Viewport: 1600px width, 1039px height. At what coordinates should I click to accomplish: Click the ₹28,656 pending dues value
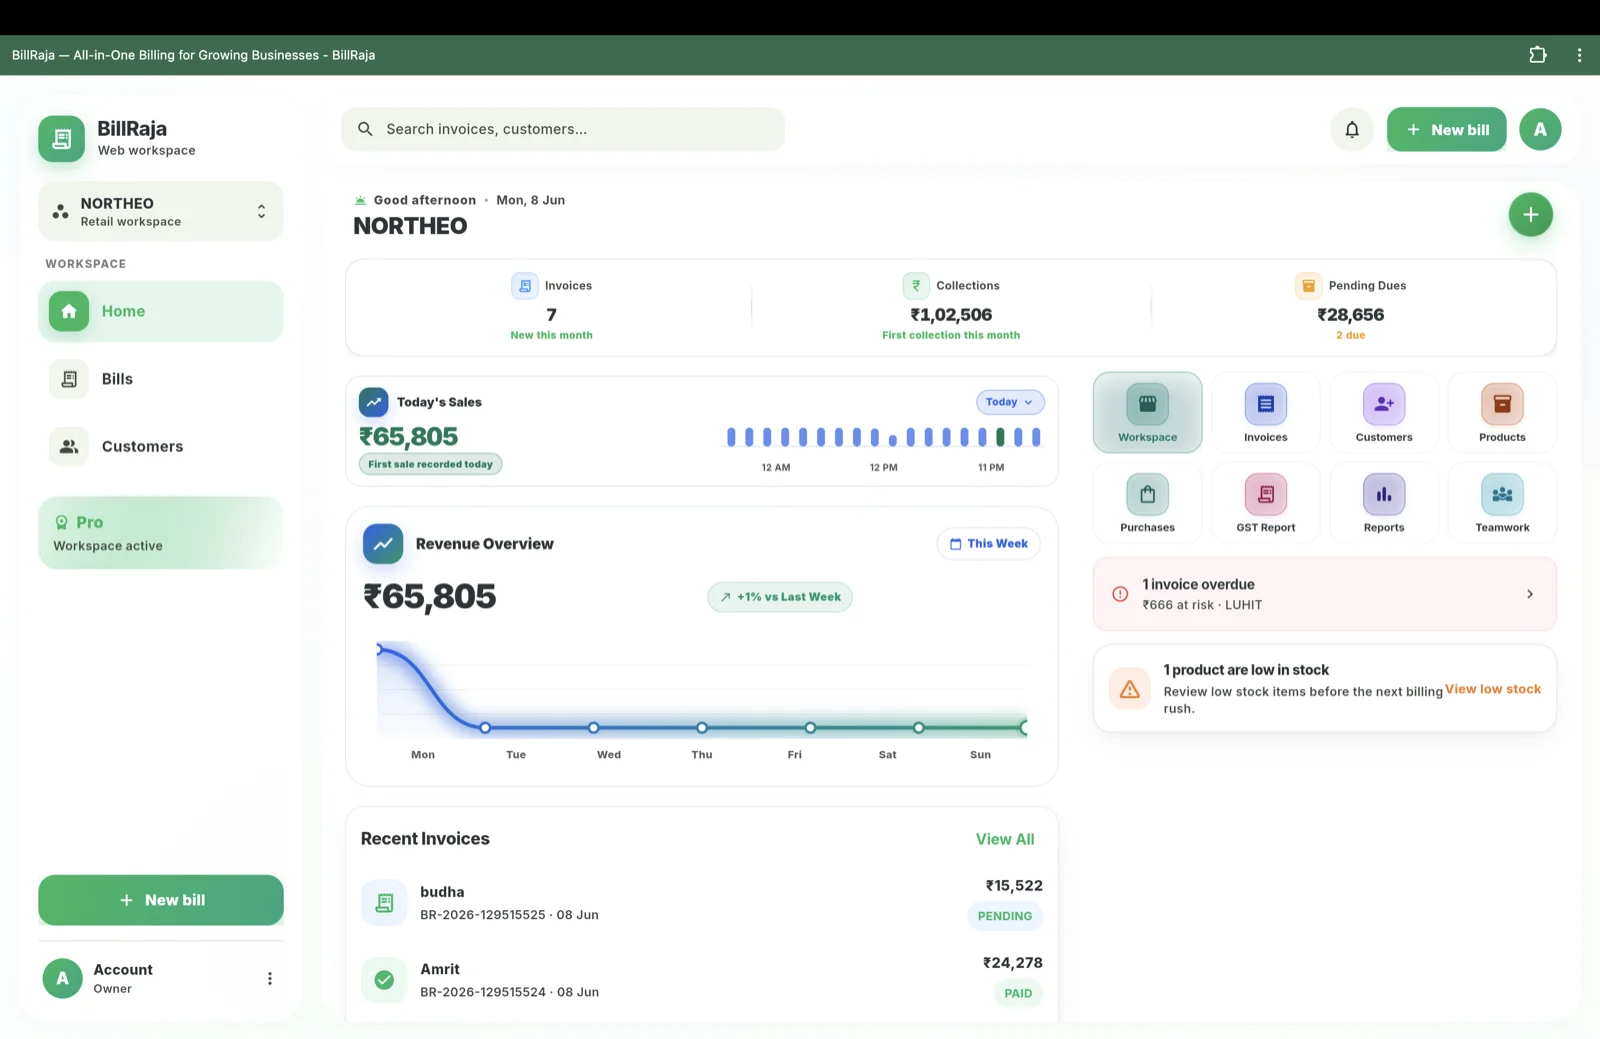coord(1350,315)
